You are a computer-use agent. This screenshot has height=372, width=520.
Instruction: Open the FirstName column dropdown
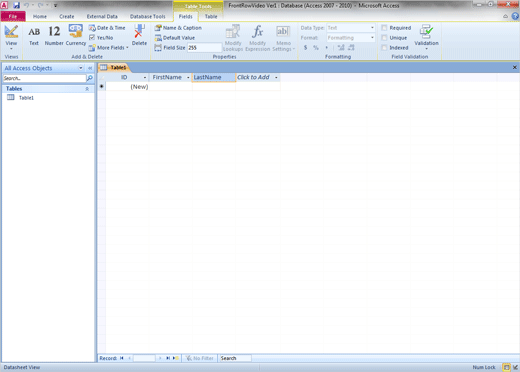tap(188, 77)
